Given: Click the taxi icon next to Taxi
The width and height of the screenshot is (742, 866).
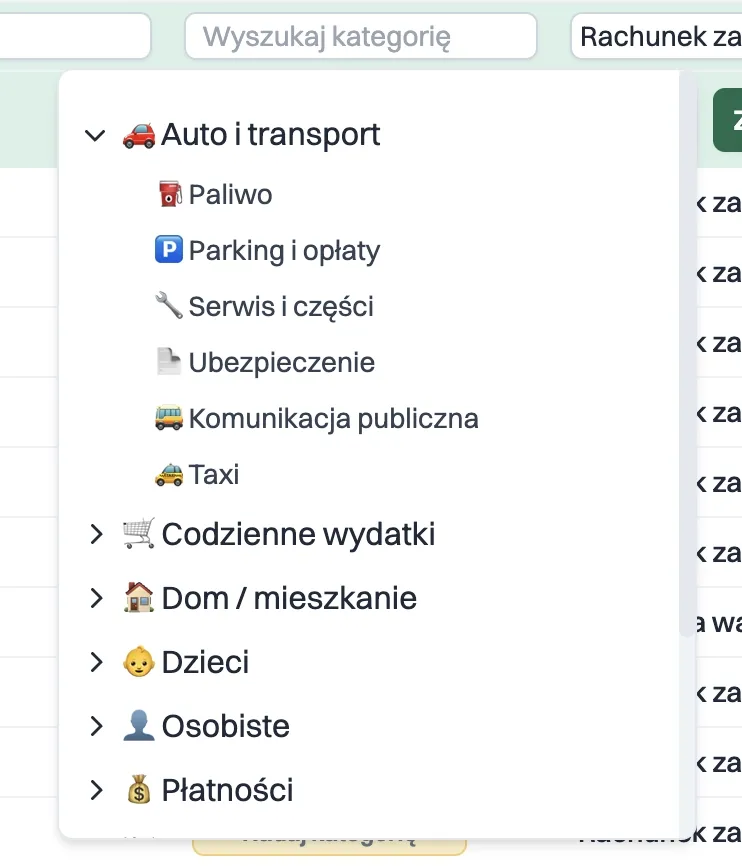Looking at the screenshot, I should [x=171, y=474].
